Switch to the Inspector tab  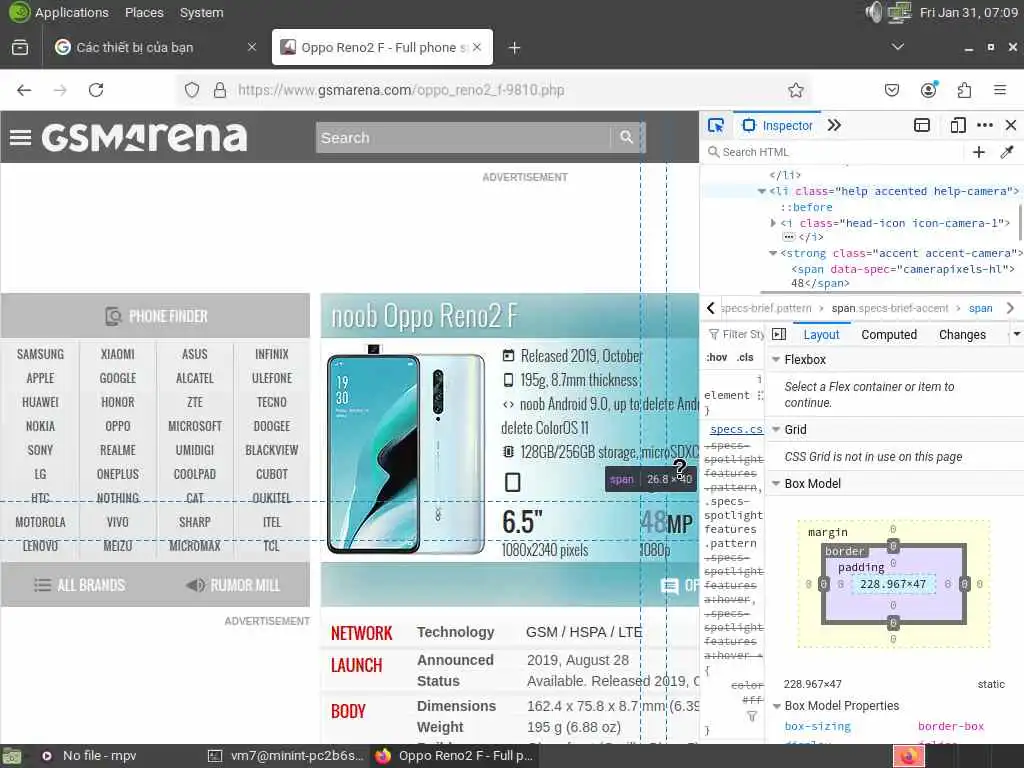[x=778, y=125]
